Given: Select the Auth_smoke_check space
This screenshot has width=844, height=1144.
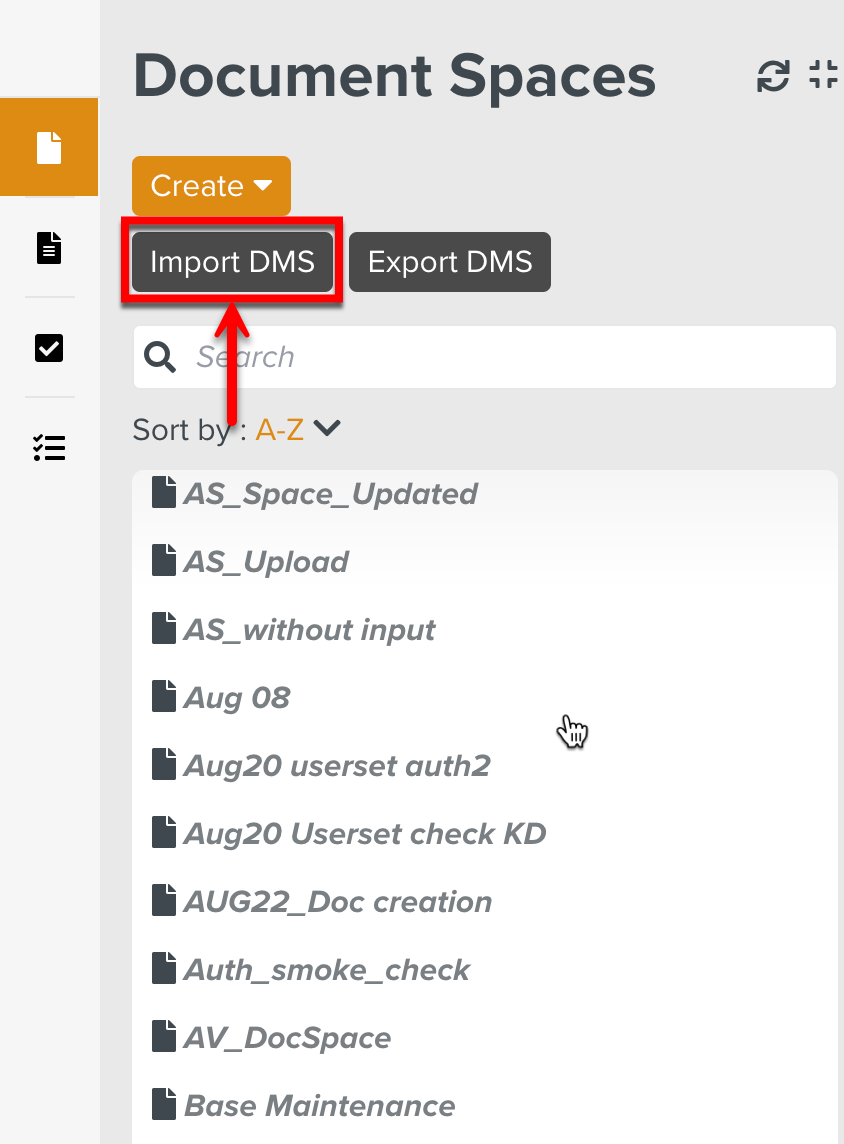Looking at the screenshot, I should point(327,970).
